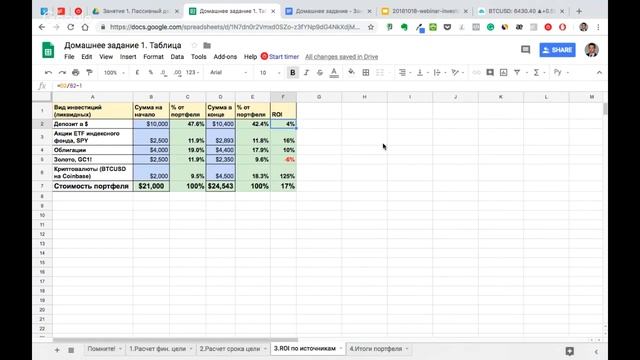Viewport: 640px width, 360px height.
Task: Open the File menu
Action: coord(69,57)
